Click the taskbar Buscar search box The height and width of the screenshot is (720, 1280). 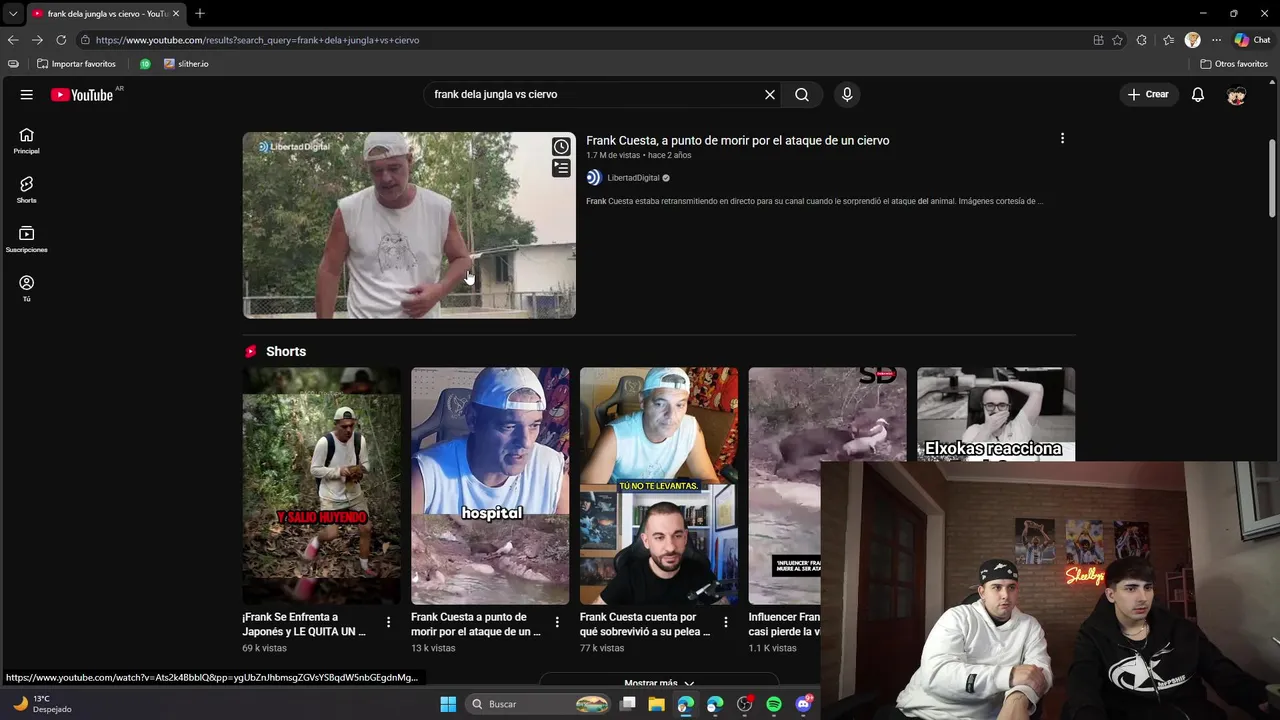tap(540, 704)
